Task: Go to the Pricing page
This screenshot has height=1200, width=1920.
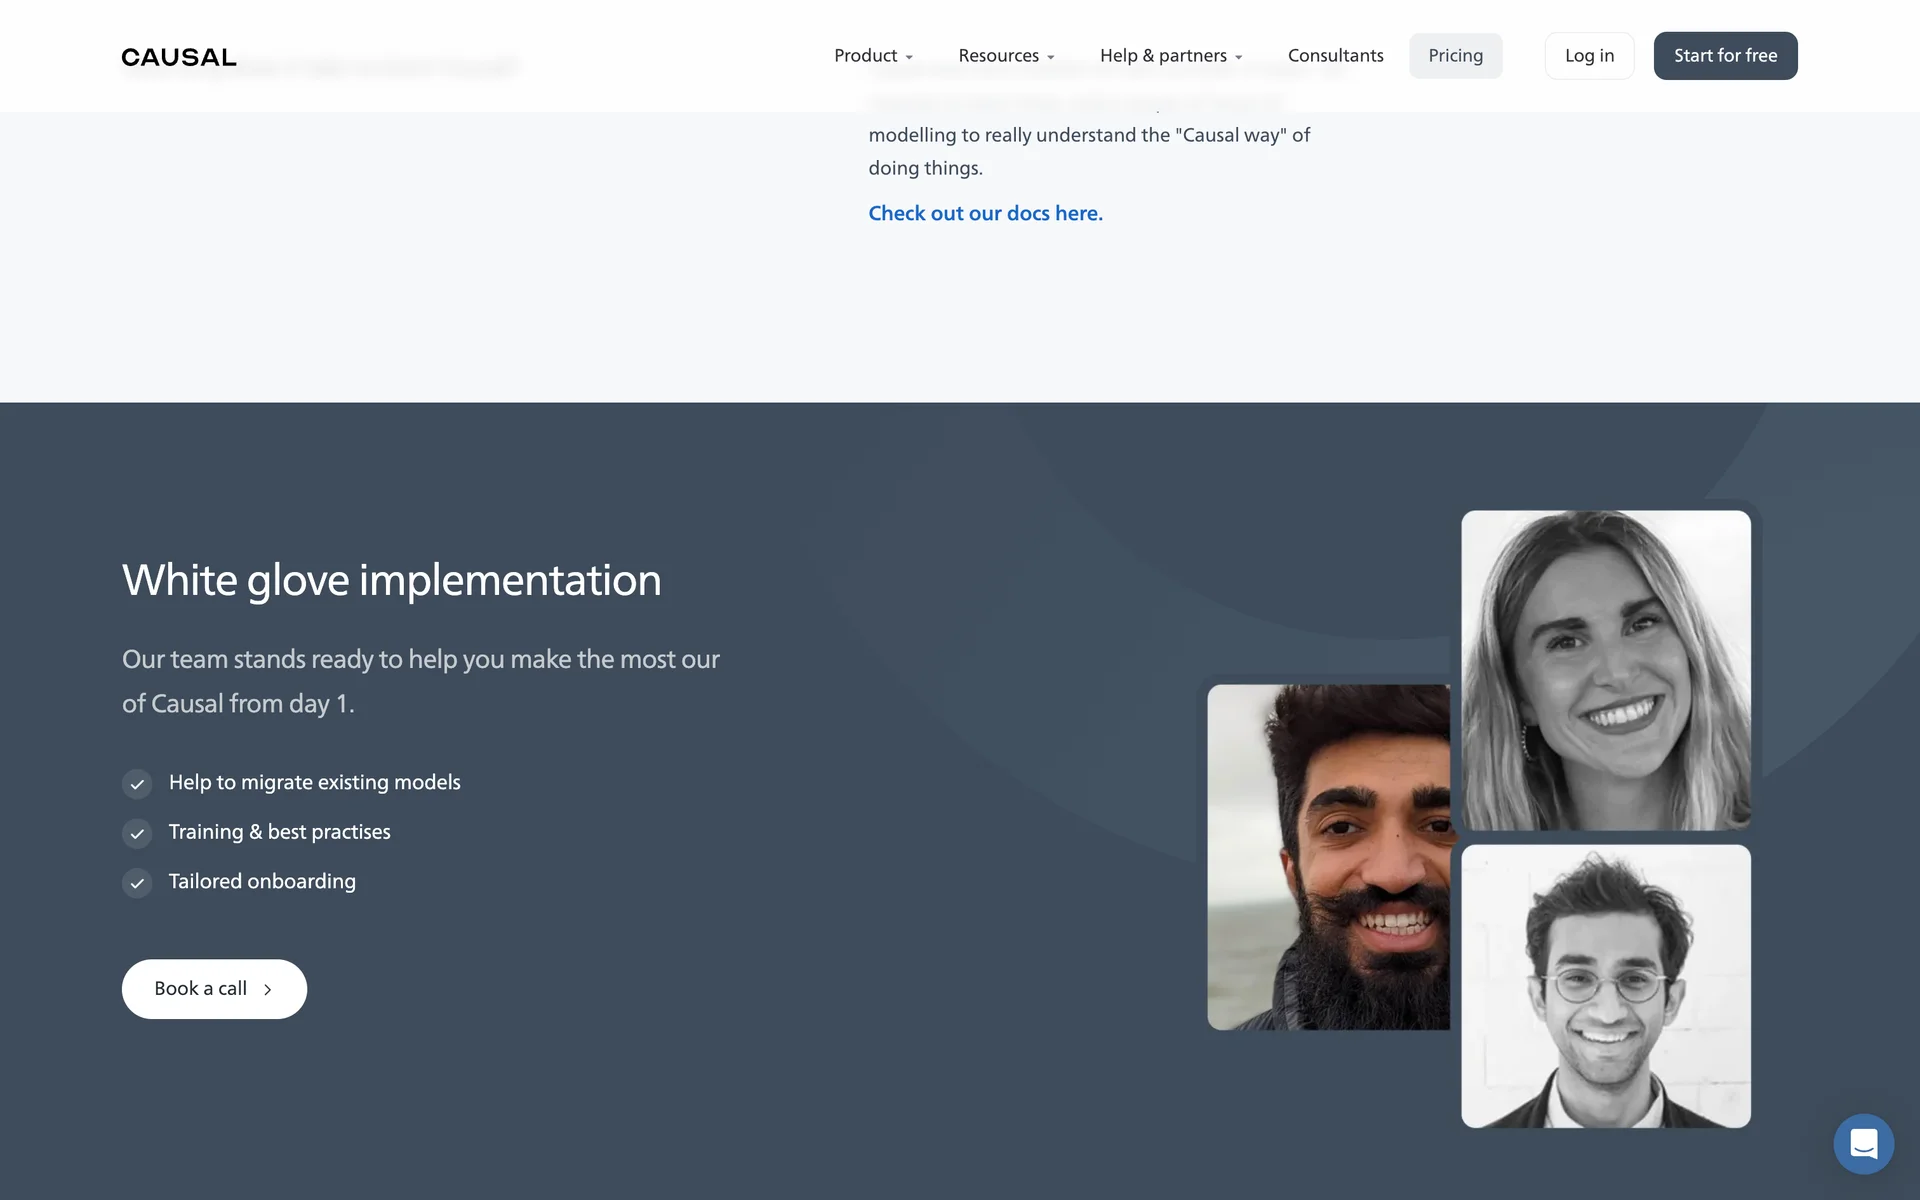Action: pyautogui.click(x=1455, y=56)
